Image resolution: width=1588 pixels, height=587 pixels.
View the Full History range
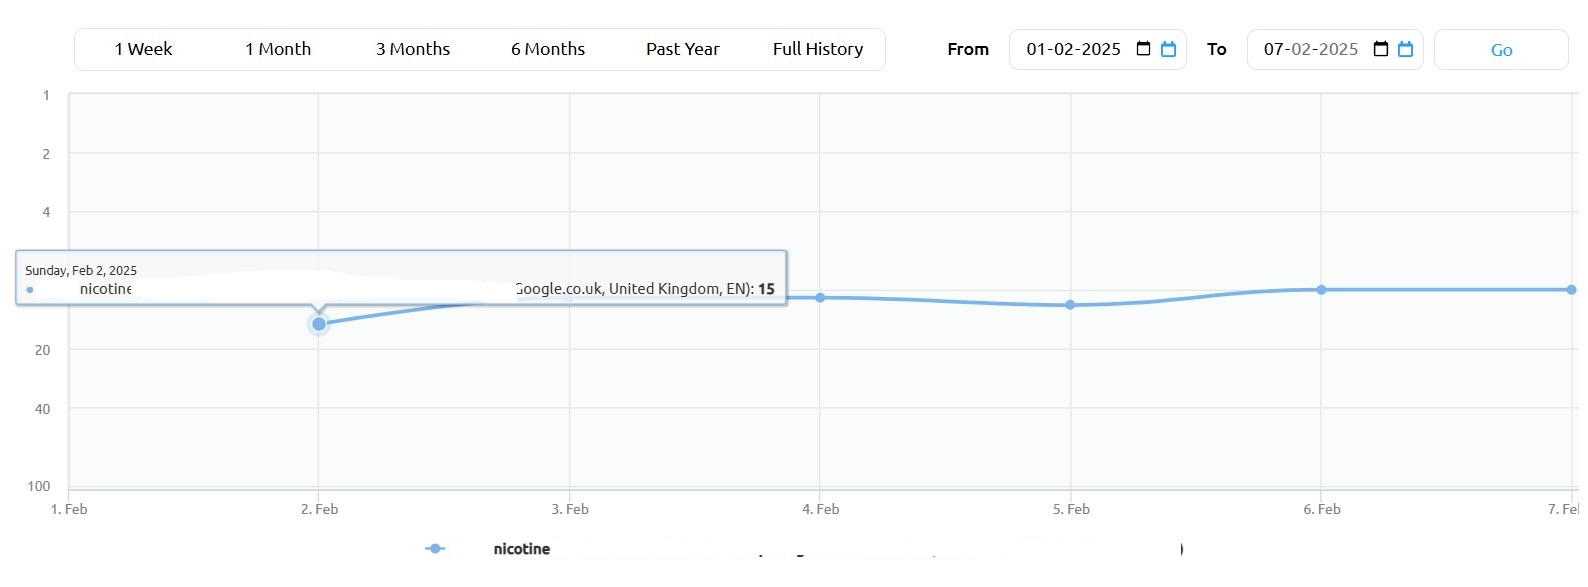tap(818, 49)
